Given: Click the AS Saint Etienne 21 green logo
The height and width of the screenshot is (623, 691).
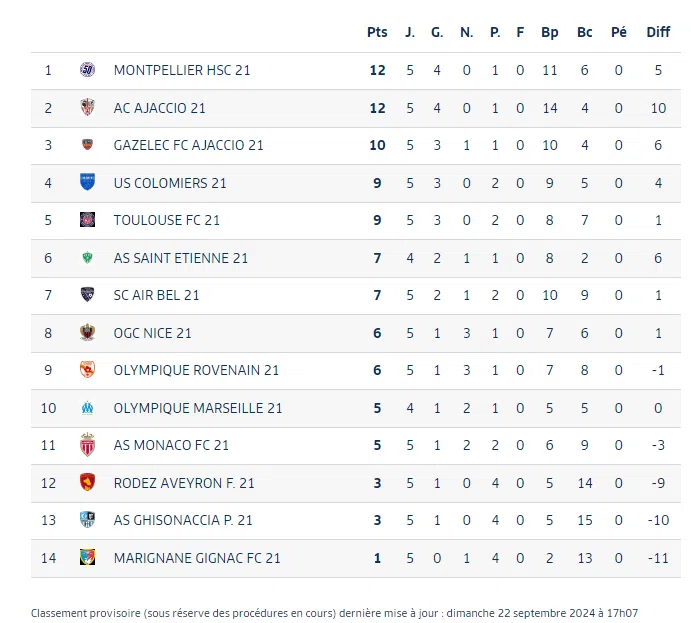Looking at the screenshot, I should 87,258.
